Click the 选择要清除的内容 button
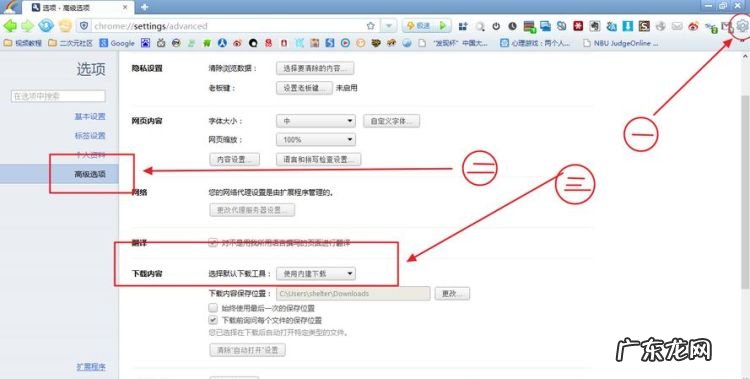 pyautogui.click(x=315, y=68)
